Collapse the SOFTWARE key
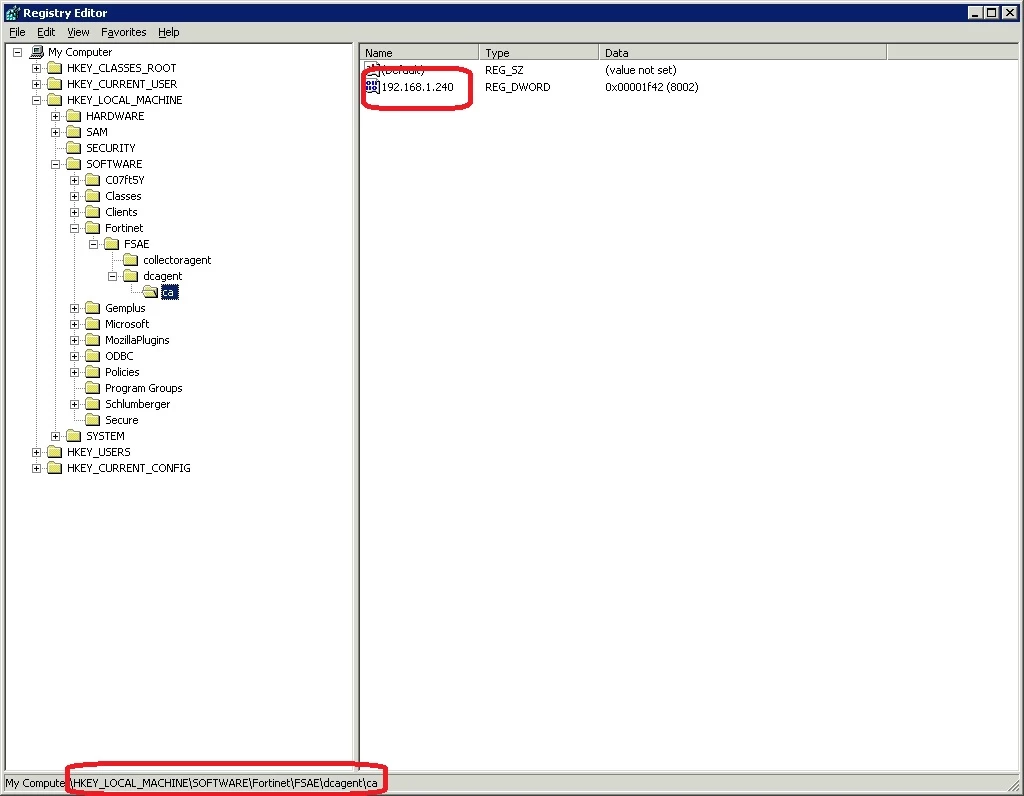Screen dimensions: 1024x796 click(x=56, y=164)
